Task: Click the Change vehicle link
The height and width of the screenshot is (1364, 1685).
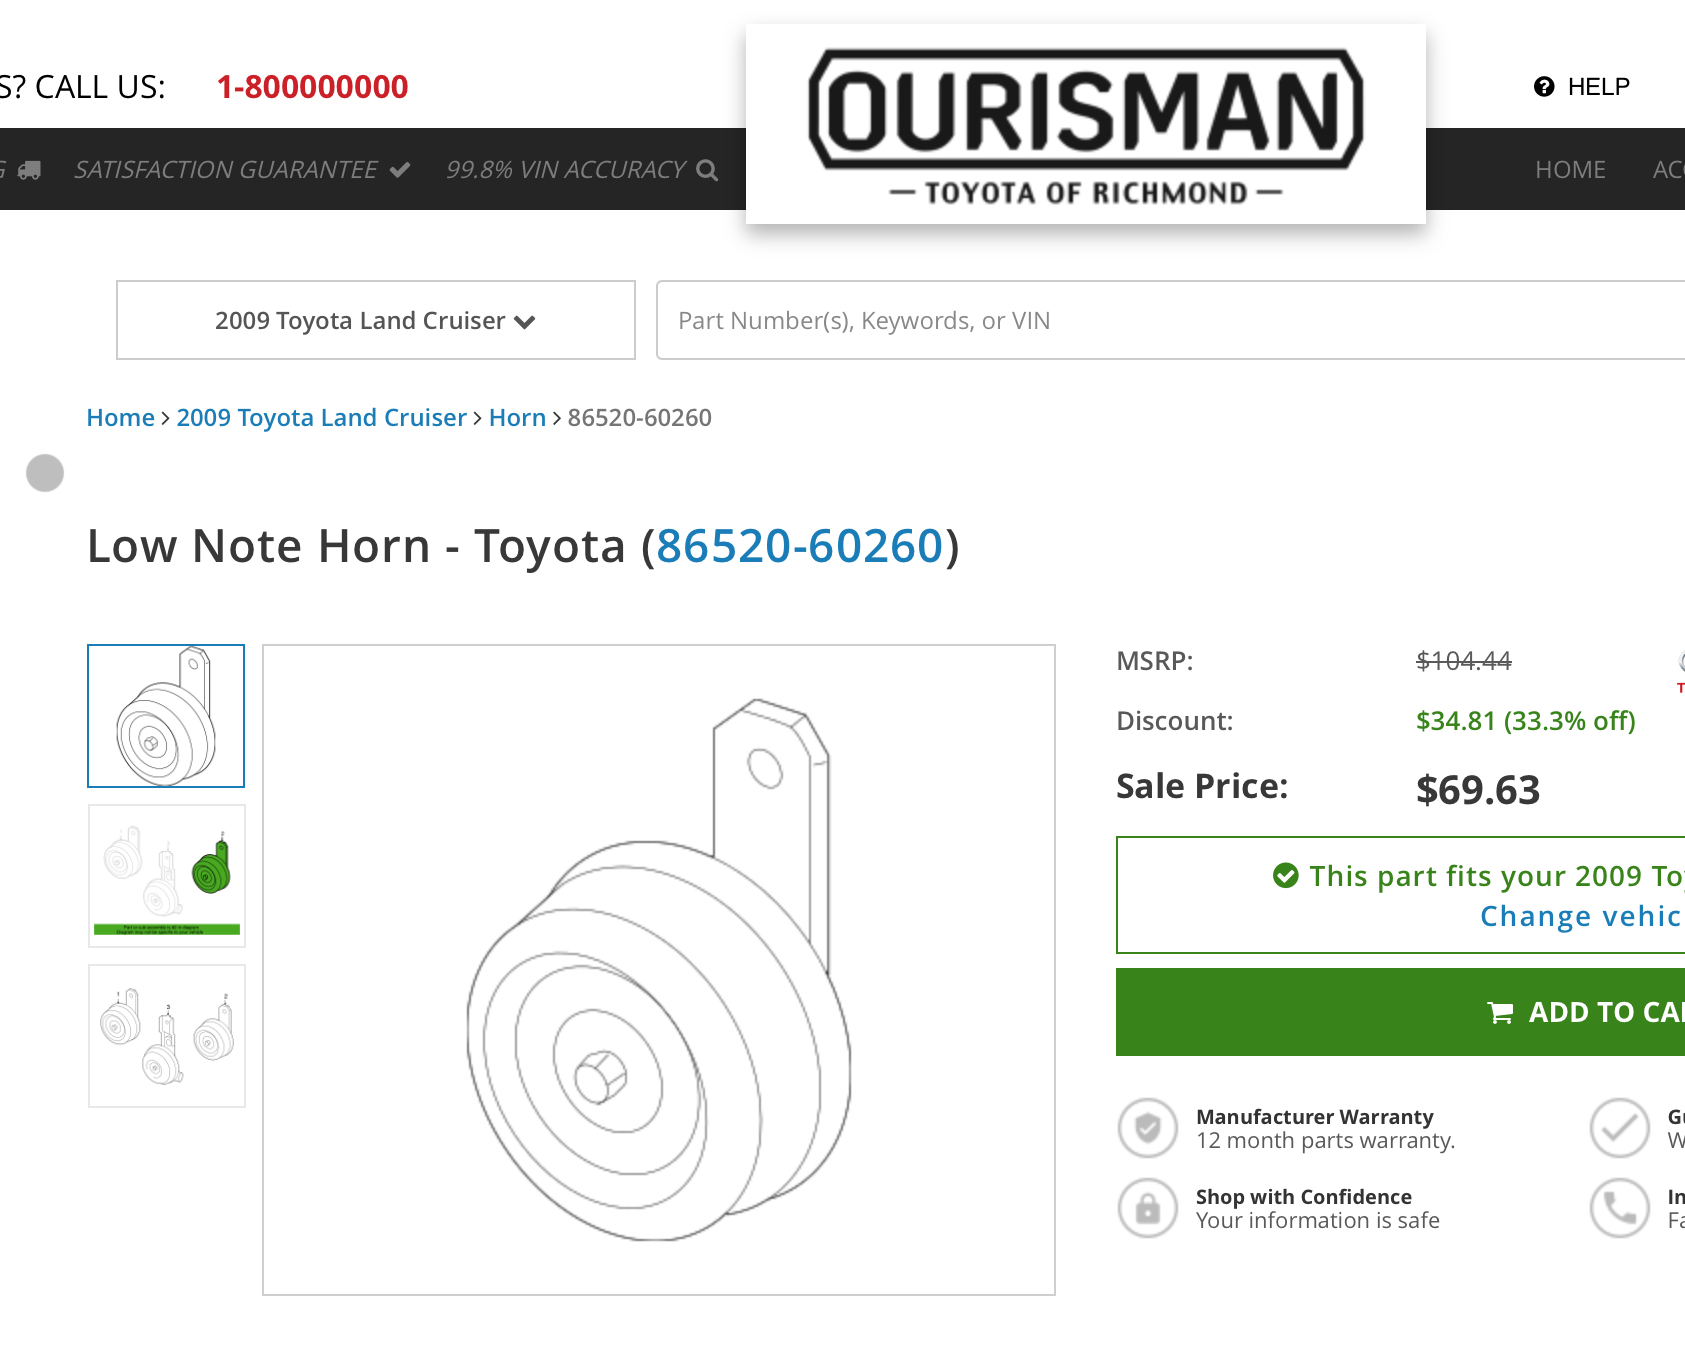Action: (x=1582, y=916)
